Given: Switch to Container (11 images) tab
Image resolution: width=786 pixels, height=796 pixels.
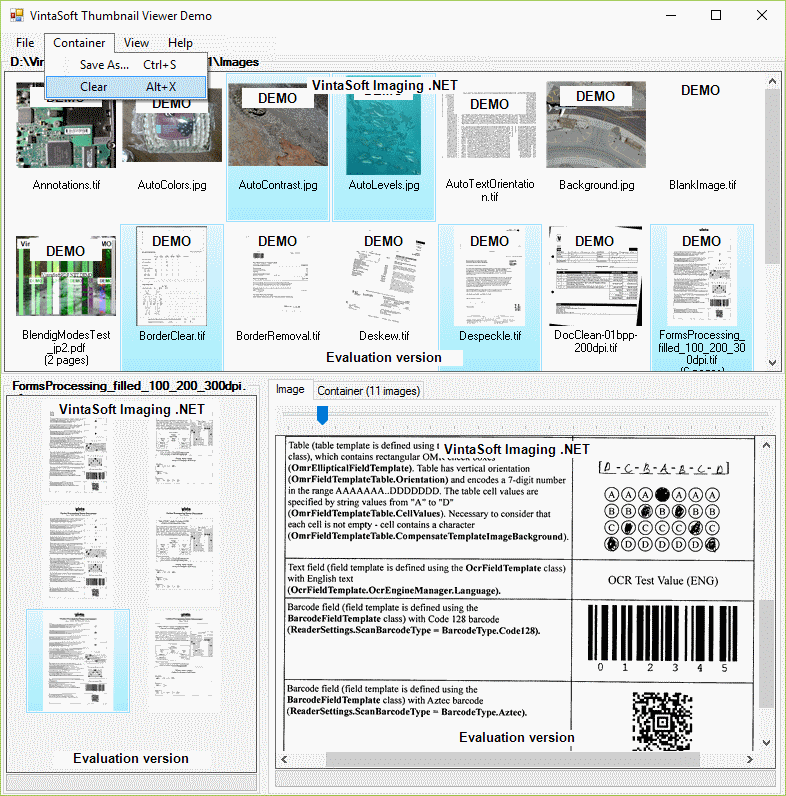Looking at the screenshot, I should tap(369, 391).
